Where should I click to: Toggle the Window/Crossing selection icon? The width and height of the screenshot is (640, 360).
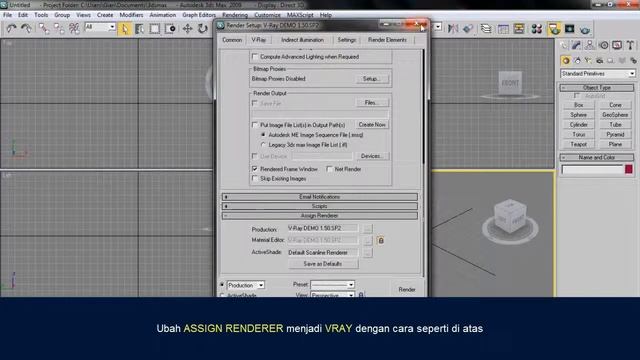tap(170, 29)
